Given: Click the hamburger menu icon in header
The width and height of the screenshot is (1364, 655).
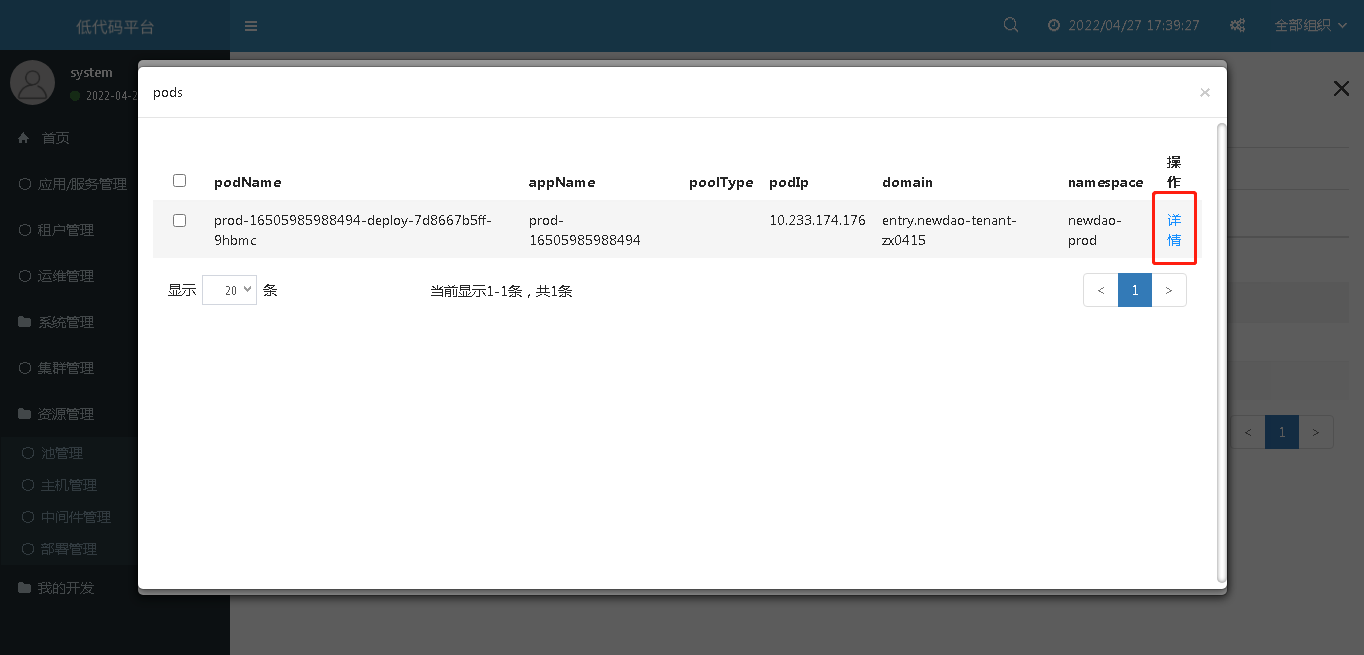Looking at the screenshot, I should coord(251,26).
